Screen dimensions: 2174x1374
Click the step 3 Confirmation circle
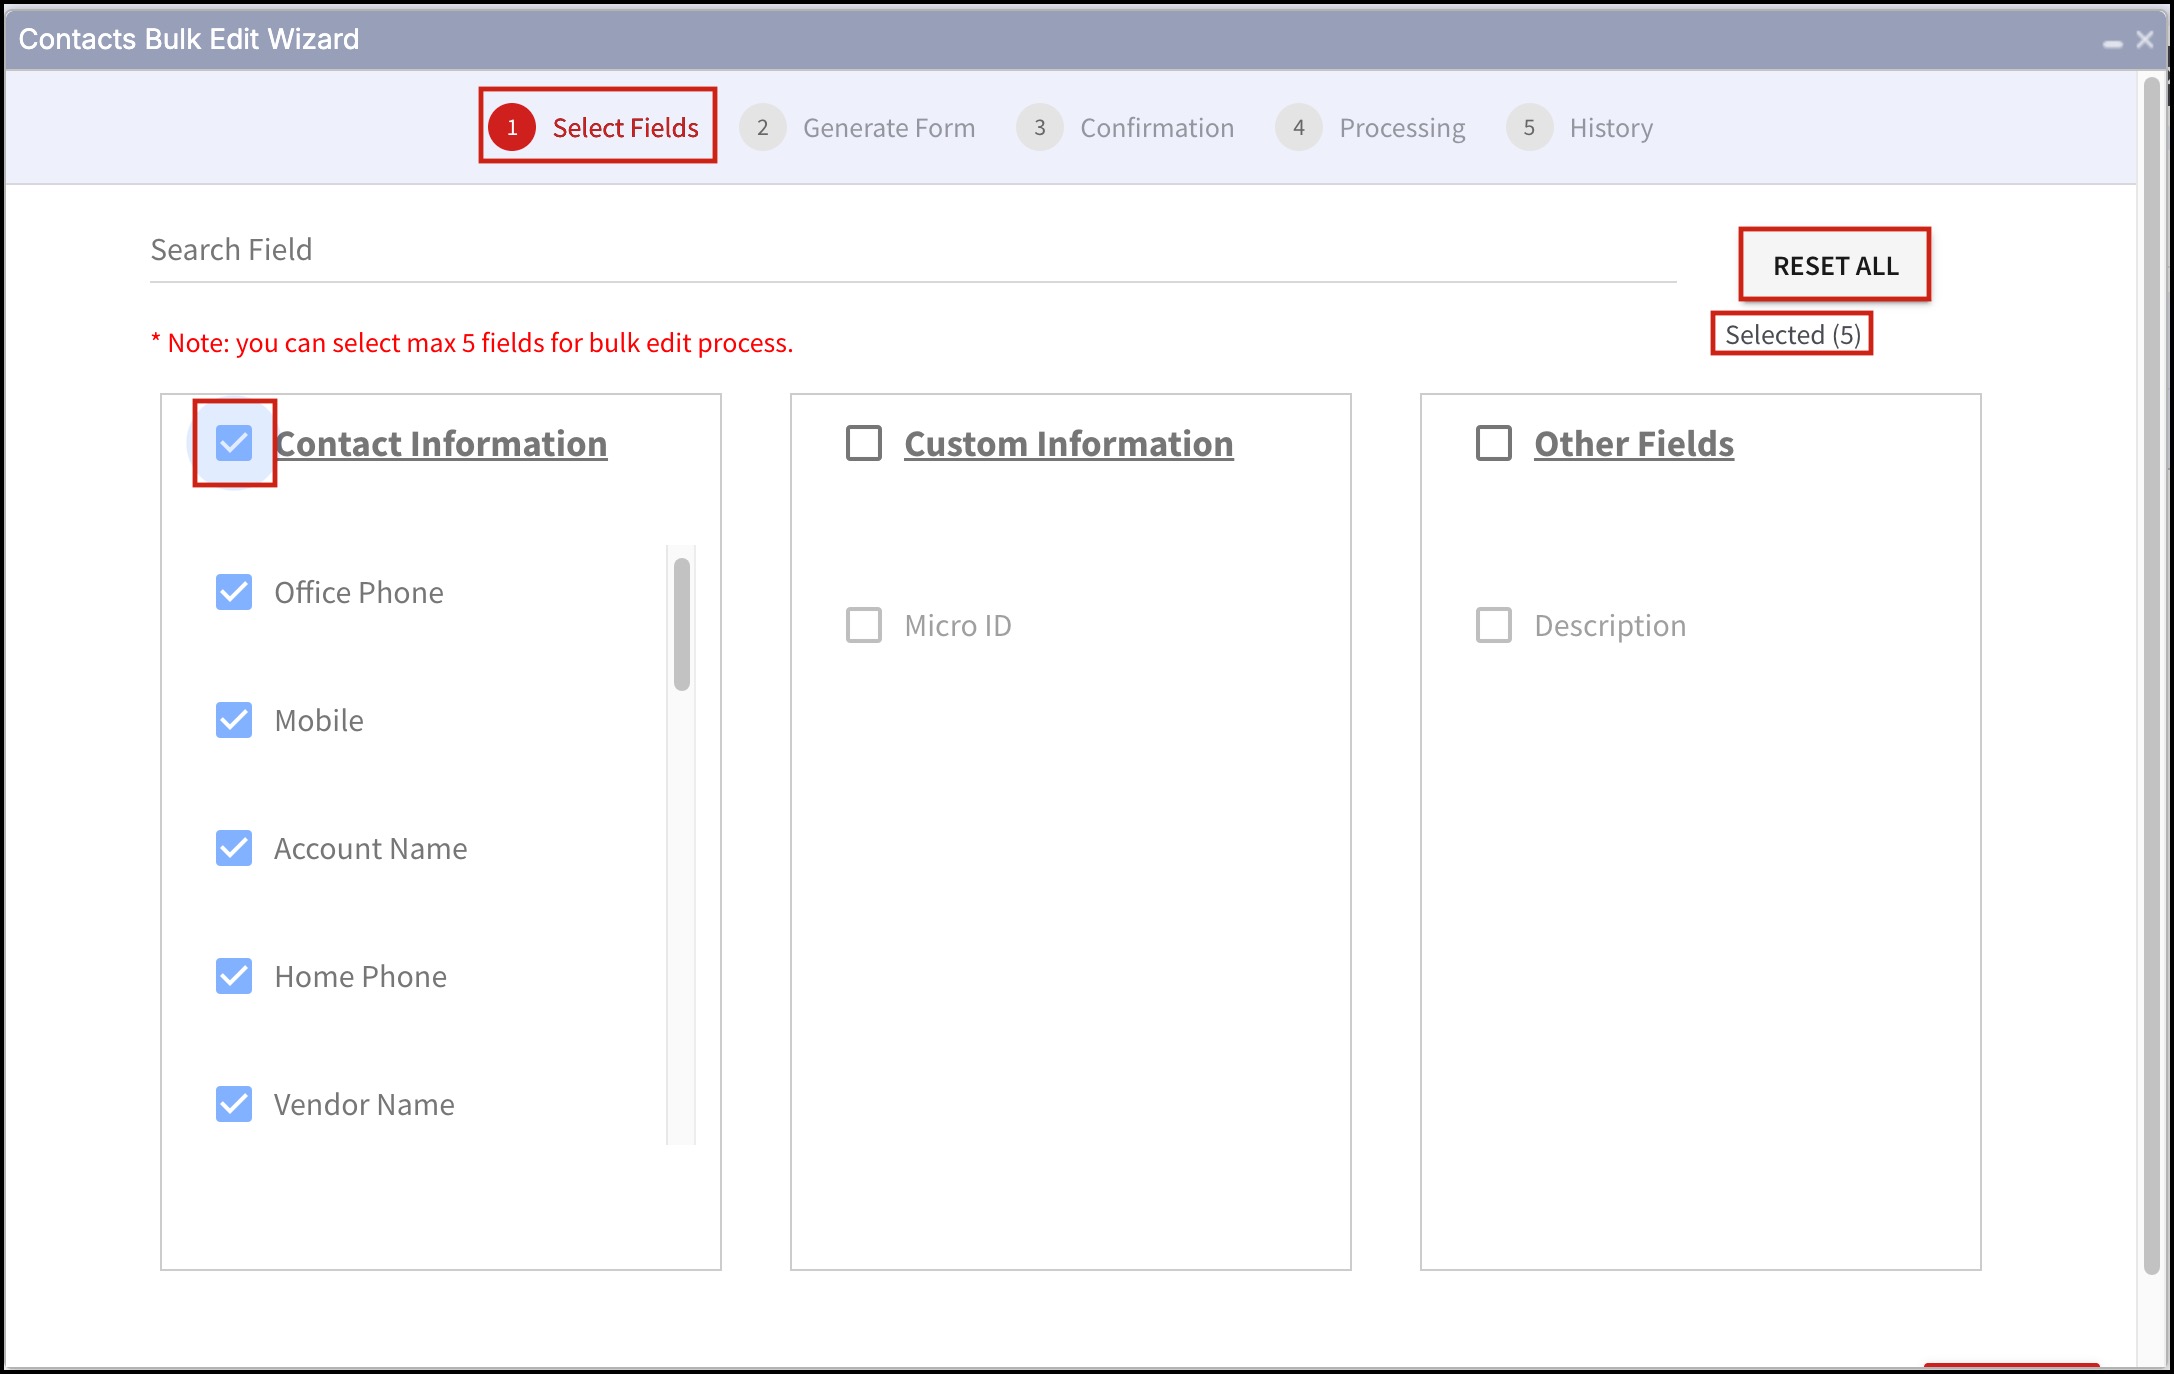pos(1039,128)
